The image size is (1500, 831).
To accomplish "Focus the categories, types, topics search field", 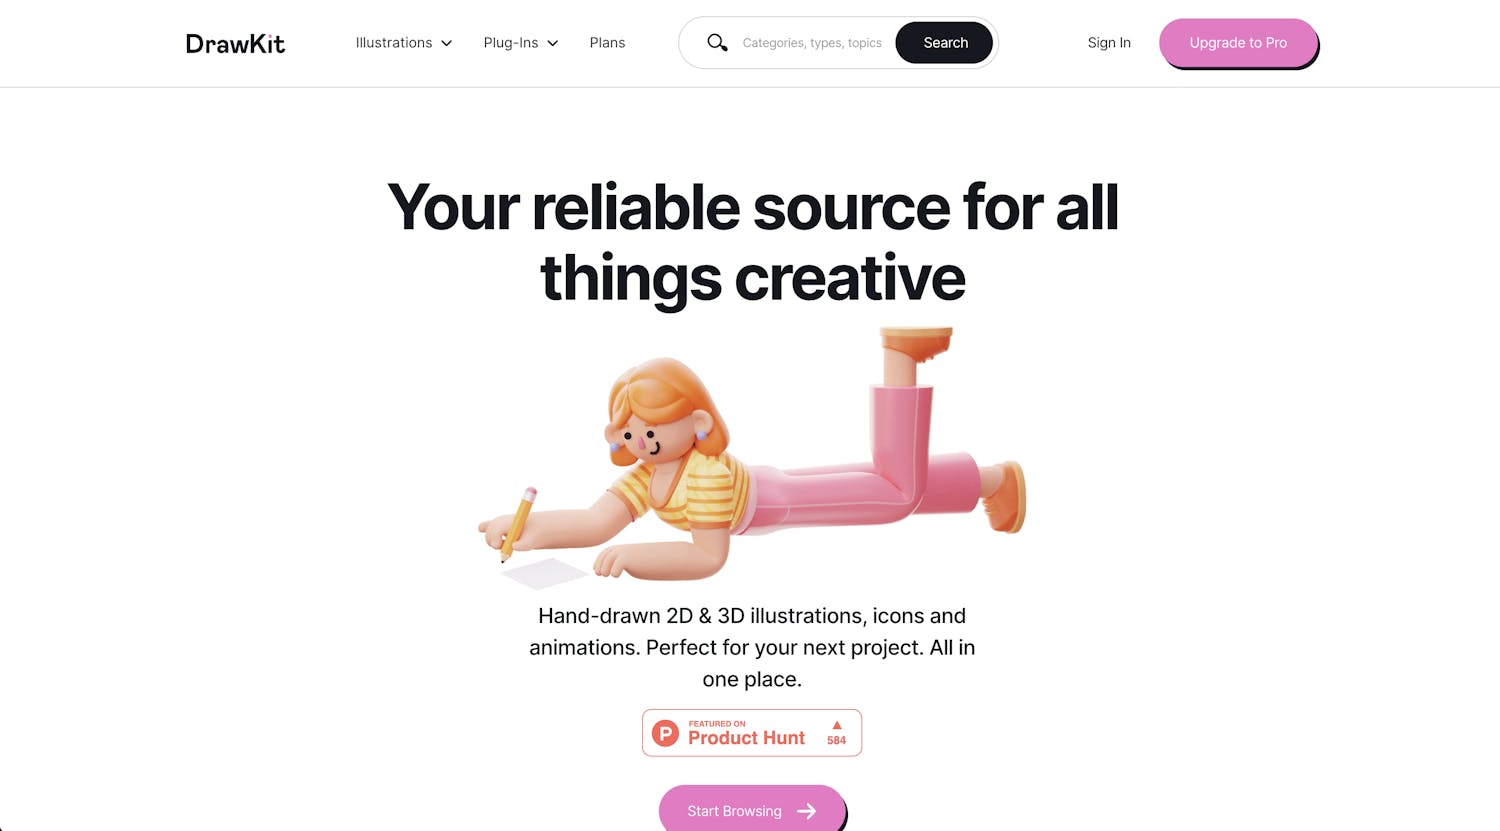I will pos(812,43).
